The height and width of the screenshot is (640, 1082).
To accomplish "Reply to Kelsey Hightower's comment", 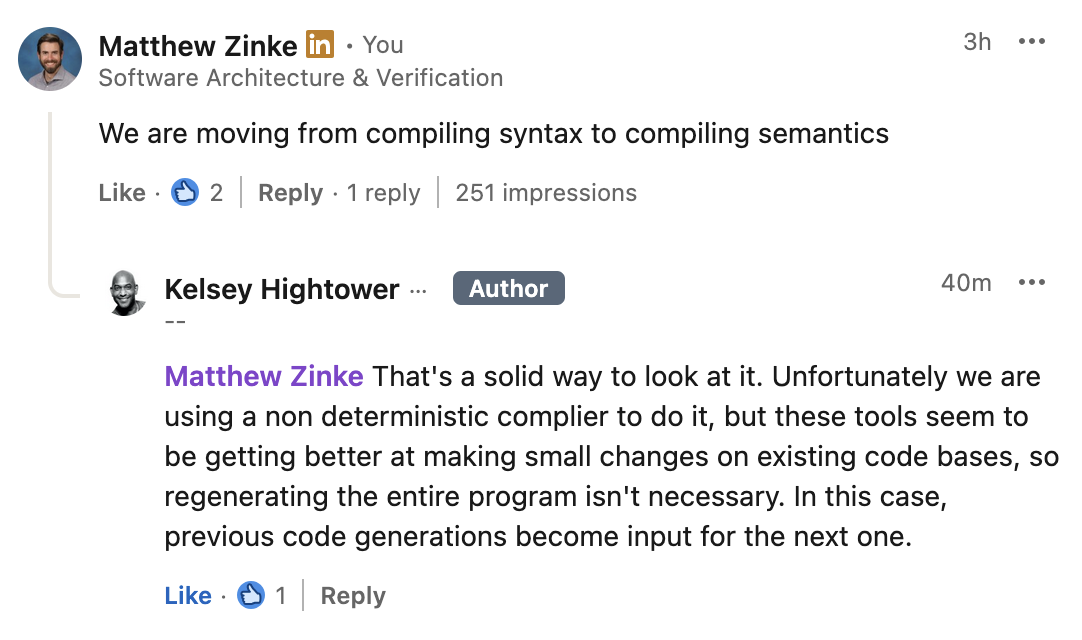I will click(353, 595).
